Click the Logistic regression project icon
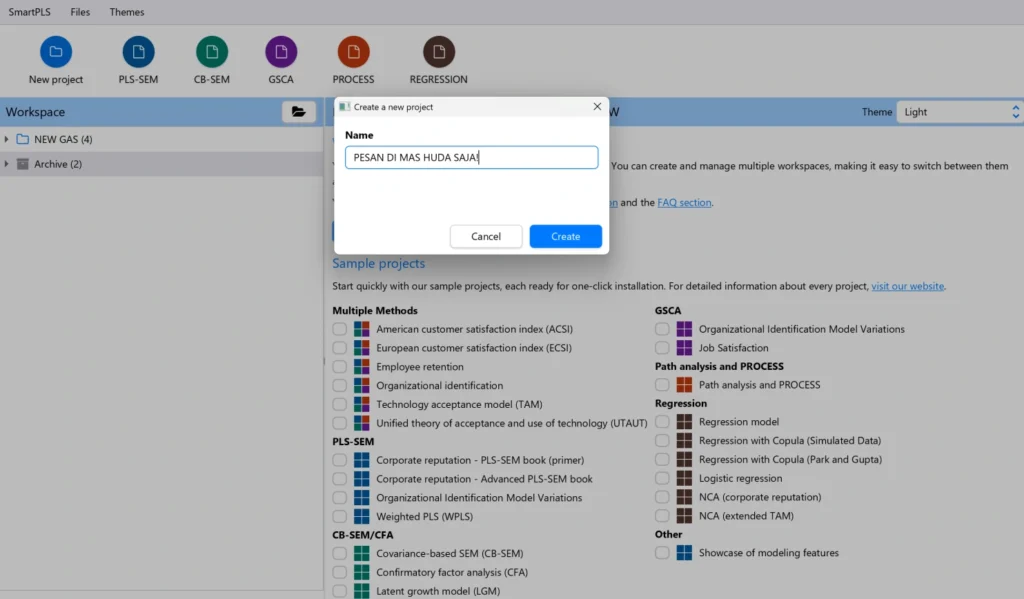Image resolution: width=1024 pixels, height=599 pixels. [684, 478]
